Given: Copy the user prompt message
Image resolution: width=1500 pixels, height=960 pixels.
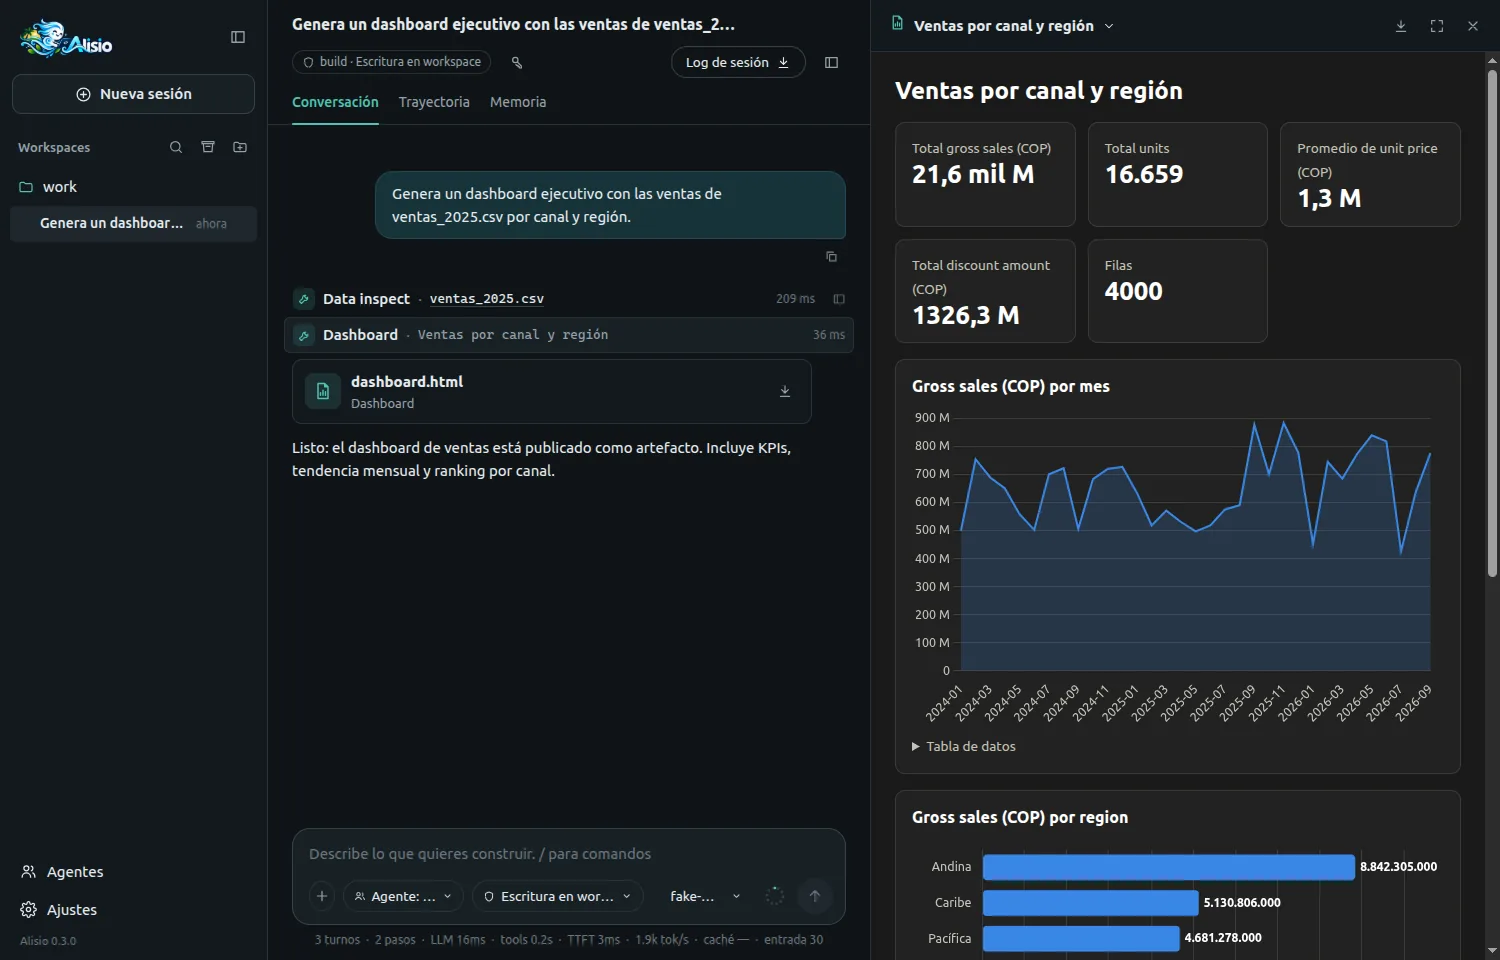Looking at the screenshot, I should click(831, 257).
